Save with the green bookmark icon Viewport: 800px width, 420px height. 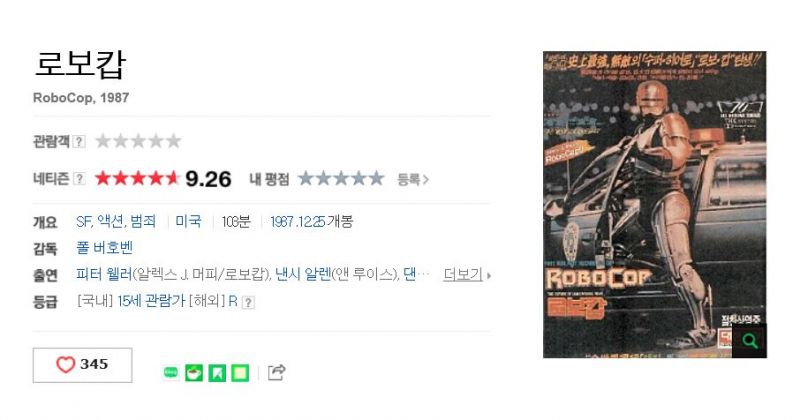[x=217, y=373]
